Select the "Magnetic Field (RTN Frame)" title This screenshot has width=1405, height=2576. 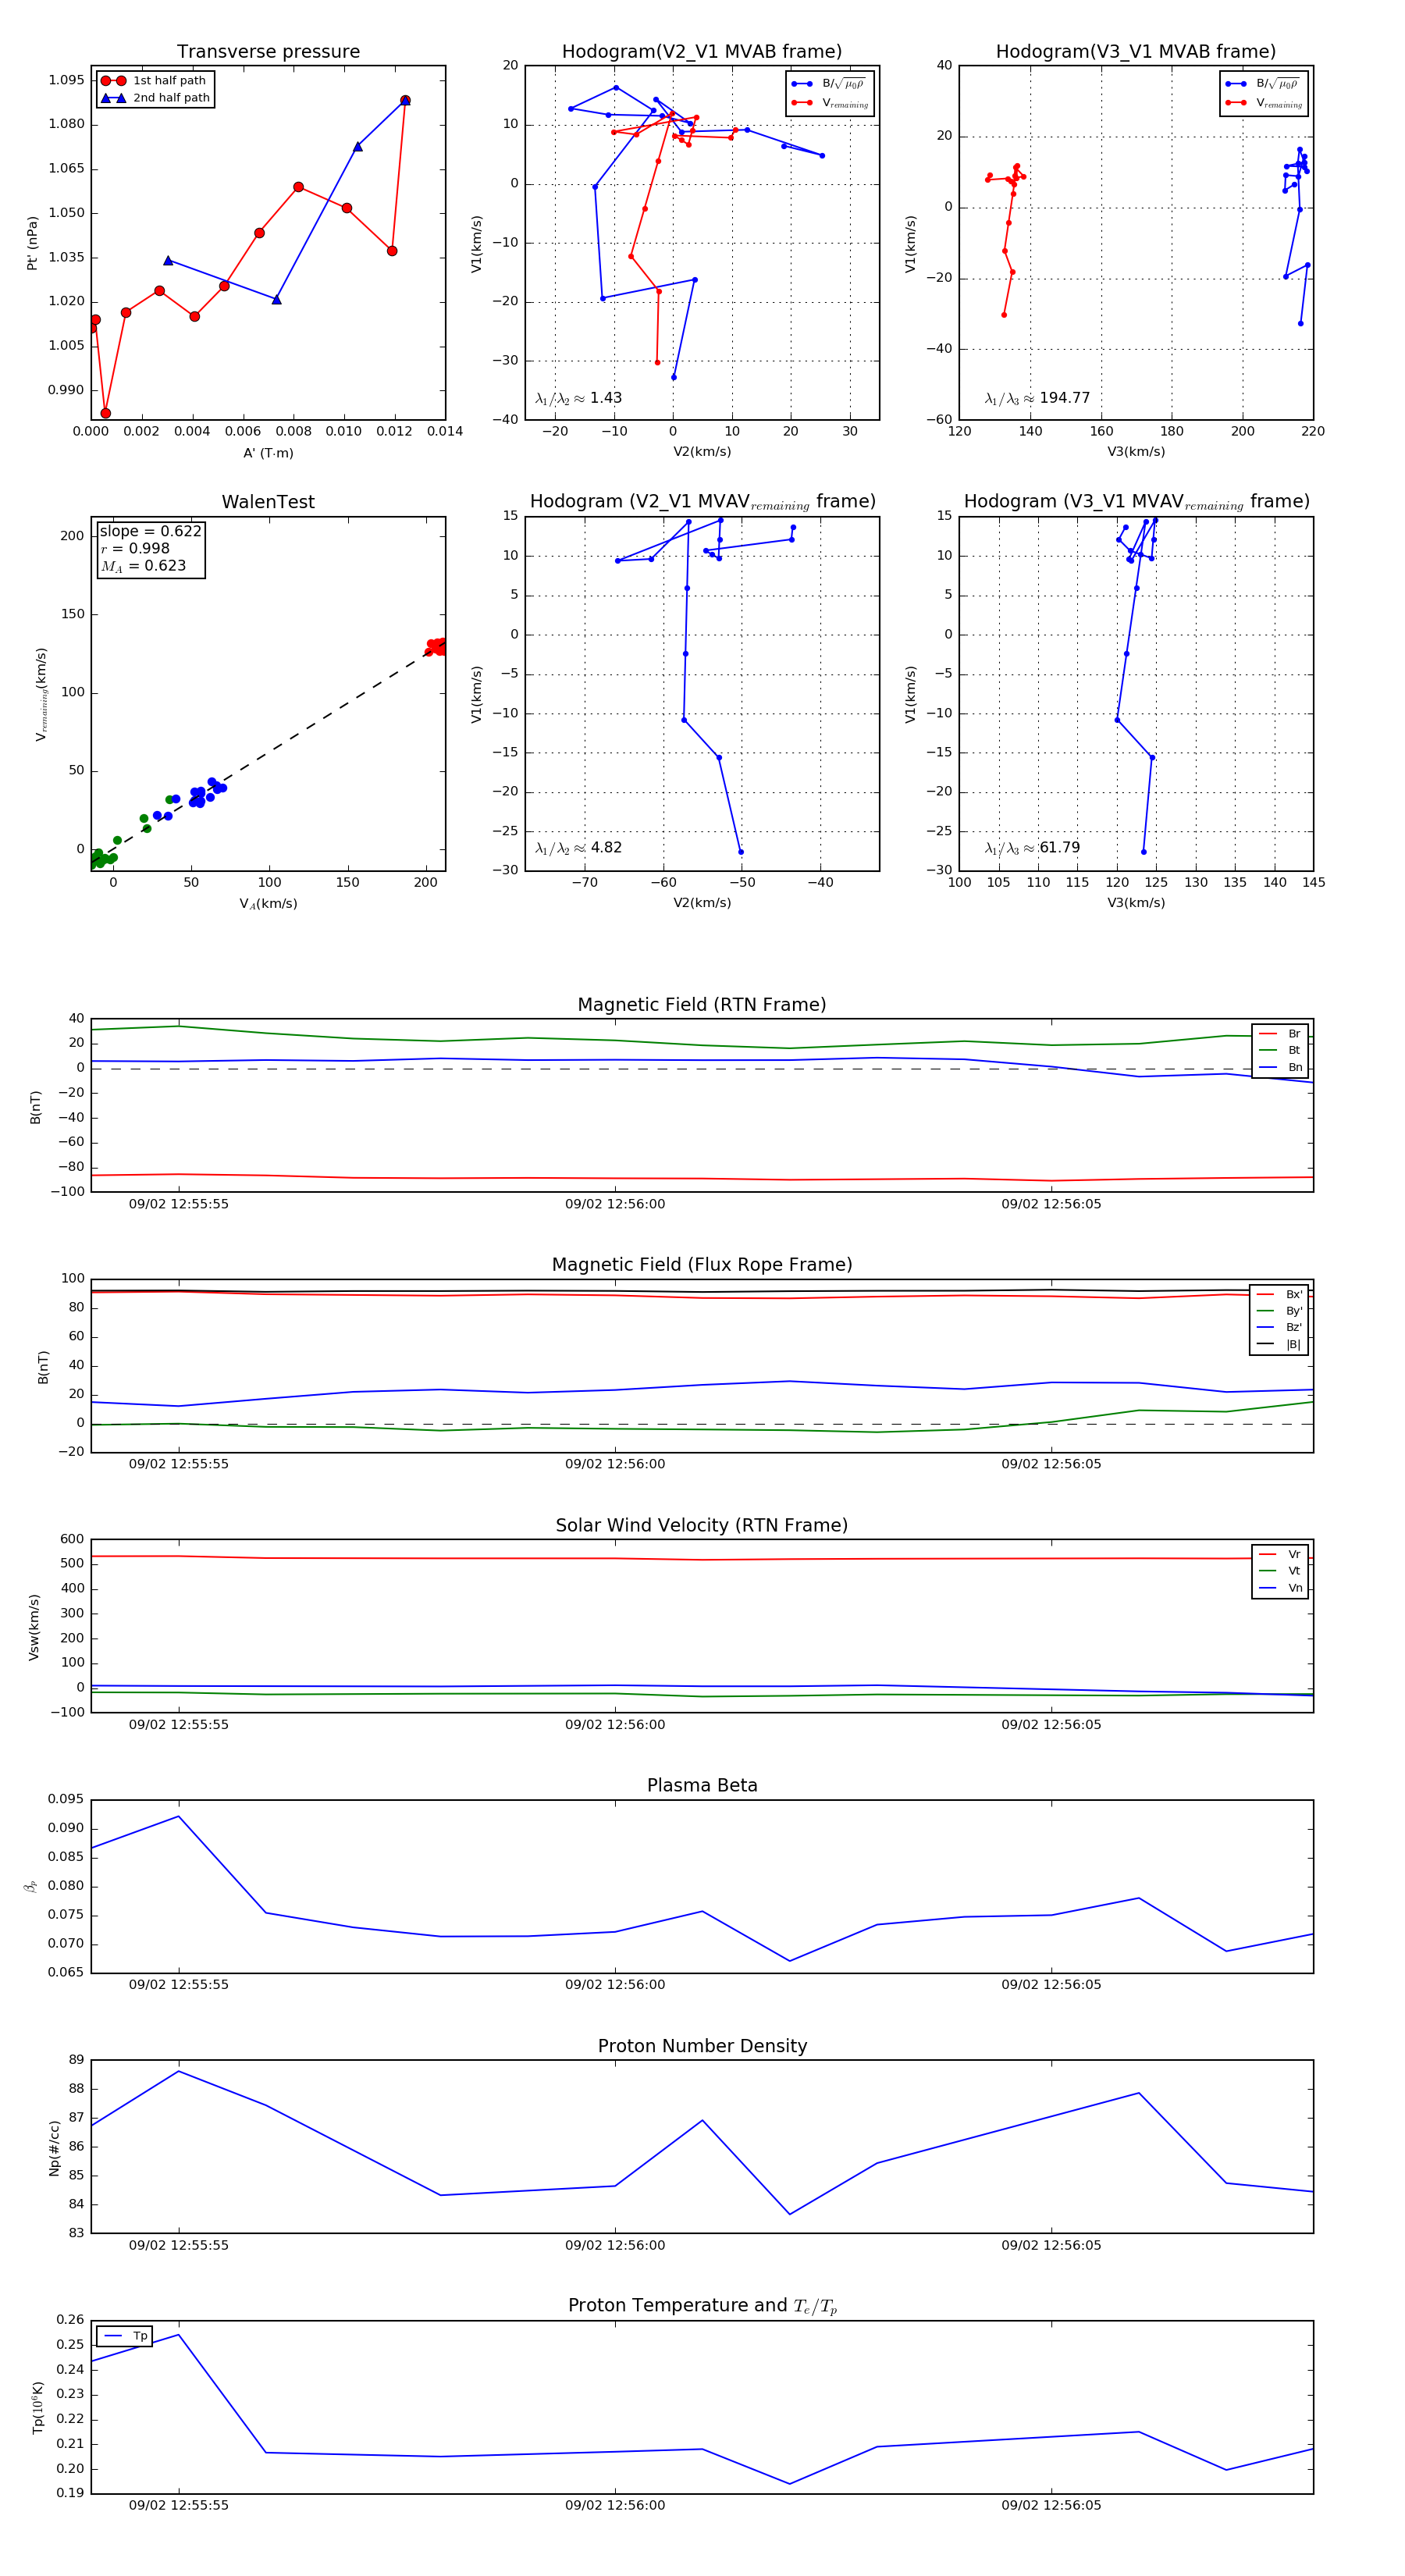tap(702, 1005)
